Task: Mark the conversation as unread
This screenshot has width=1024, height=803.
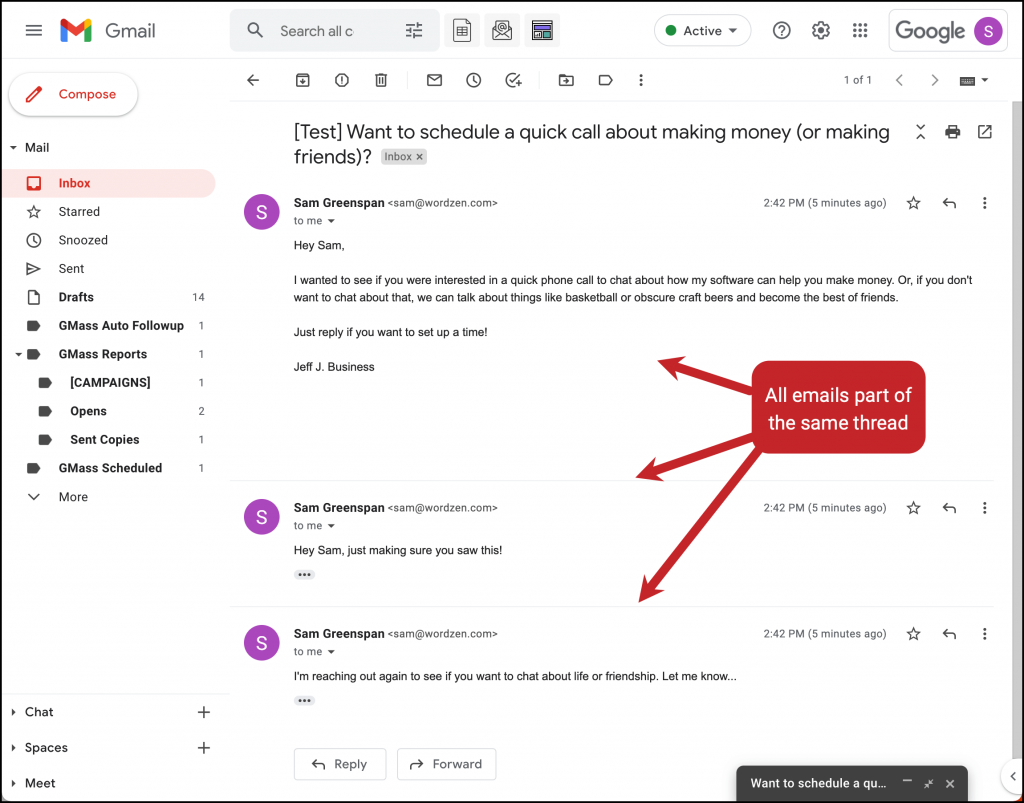Action: (x=434, y=80)
